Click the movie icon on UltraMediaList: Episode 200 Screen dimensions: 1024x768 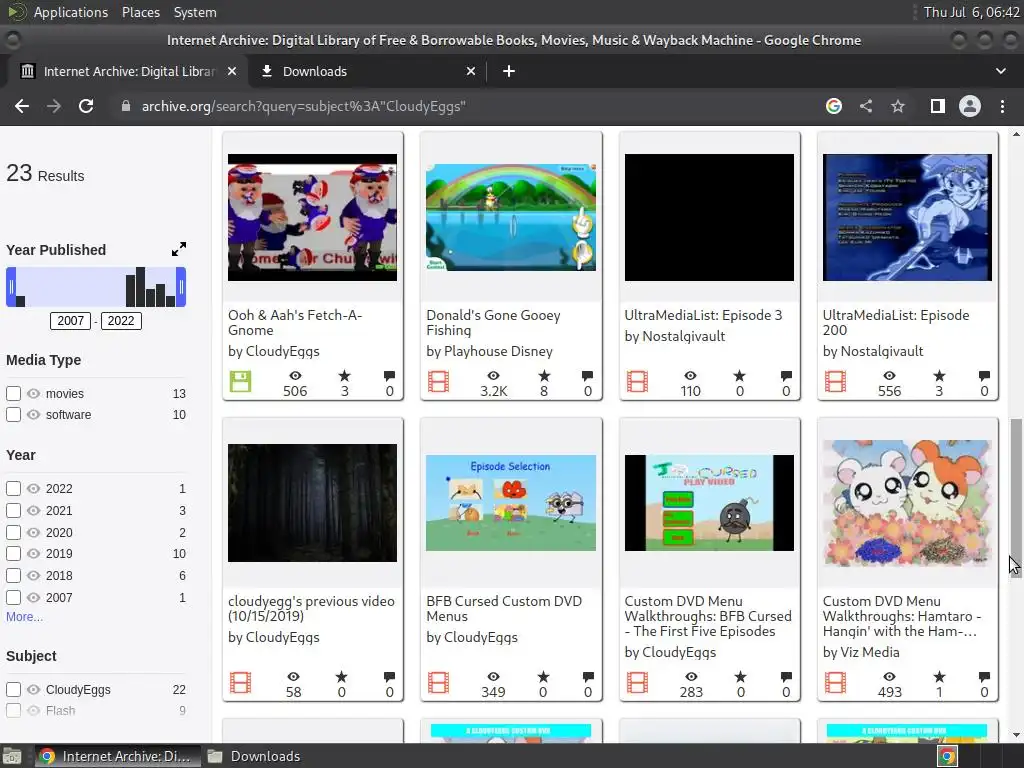[835, 381]
